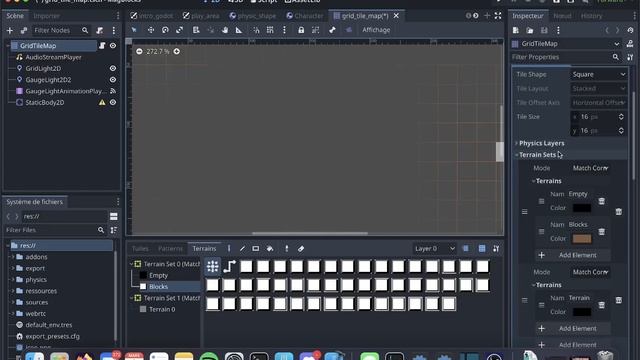Image resolution: width=640 pixels, height=360 pixels.
Task: Expand the physics folder
Action: point(13,280)
